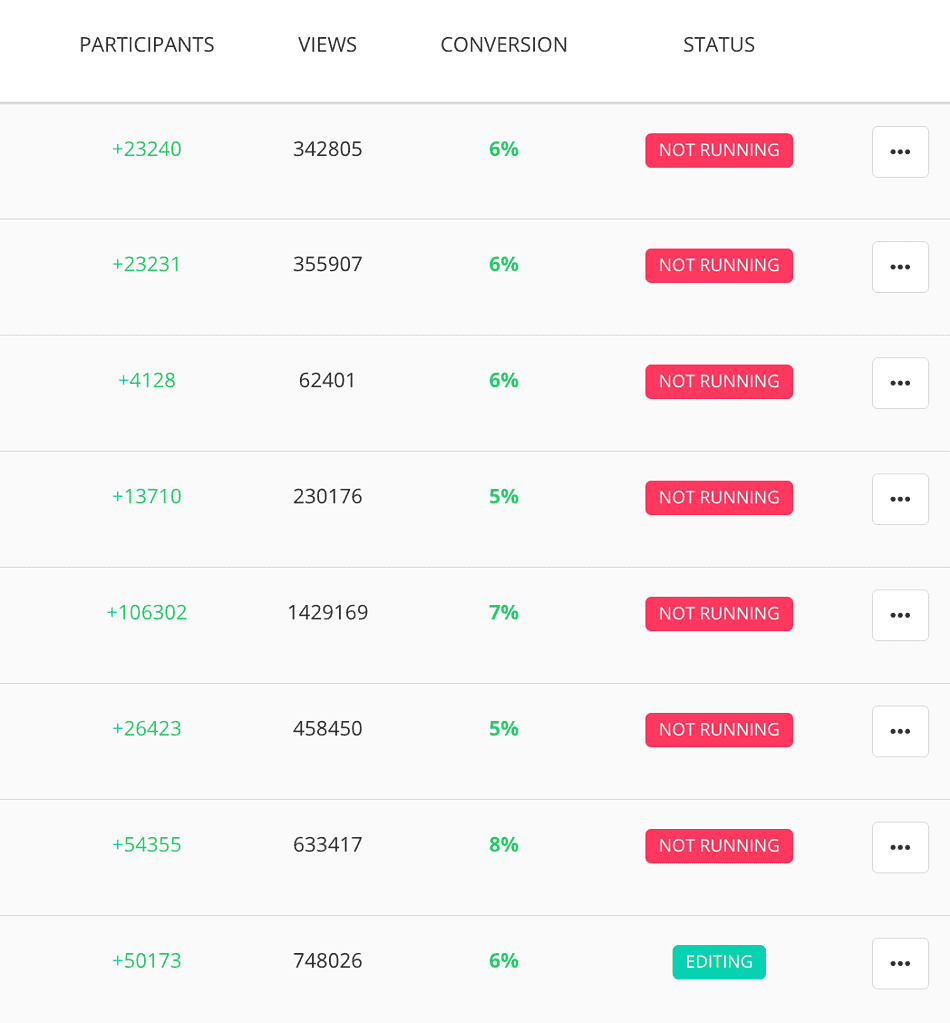Click the Not Running badge in the +106302 row
Image resolution: width=950 pixels, height=1023 pixels.
(719, 614)
